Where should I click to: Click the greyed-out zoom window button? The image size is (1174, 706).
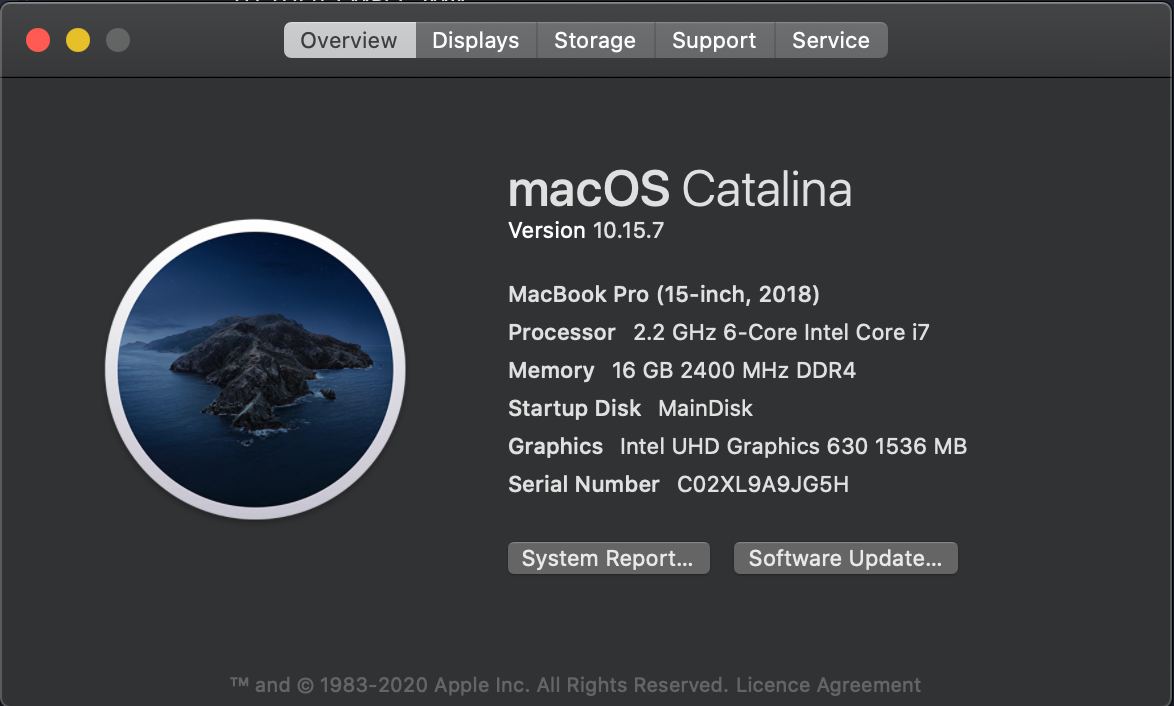coord(118,40)
